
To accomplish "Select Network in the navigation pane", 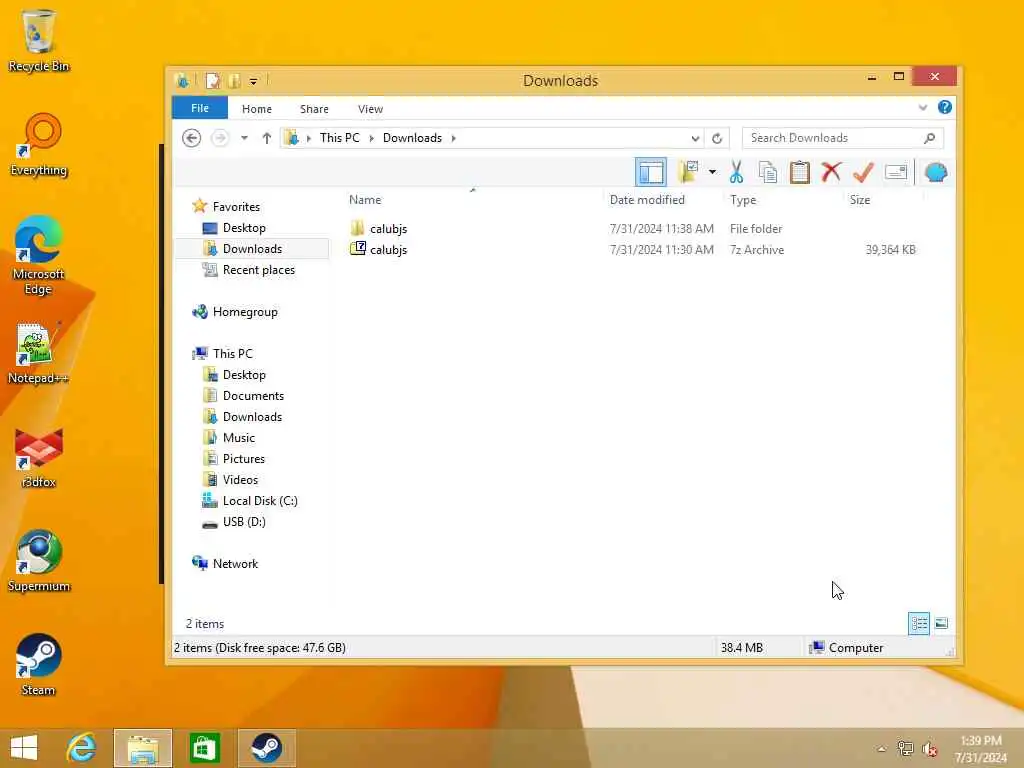I will (x=235, y=564).
